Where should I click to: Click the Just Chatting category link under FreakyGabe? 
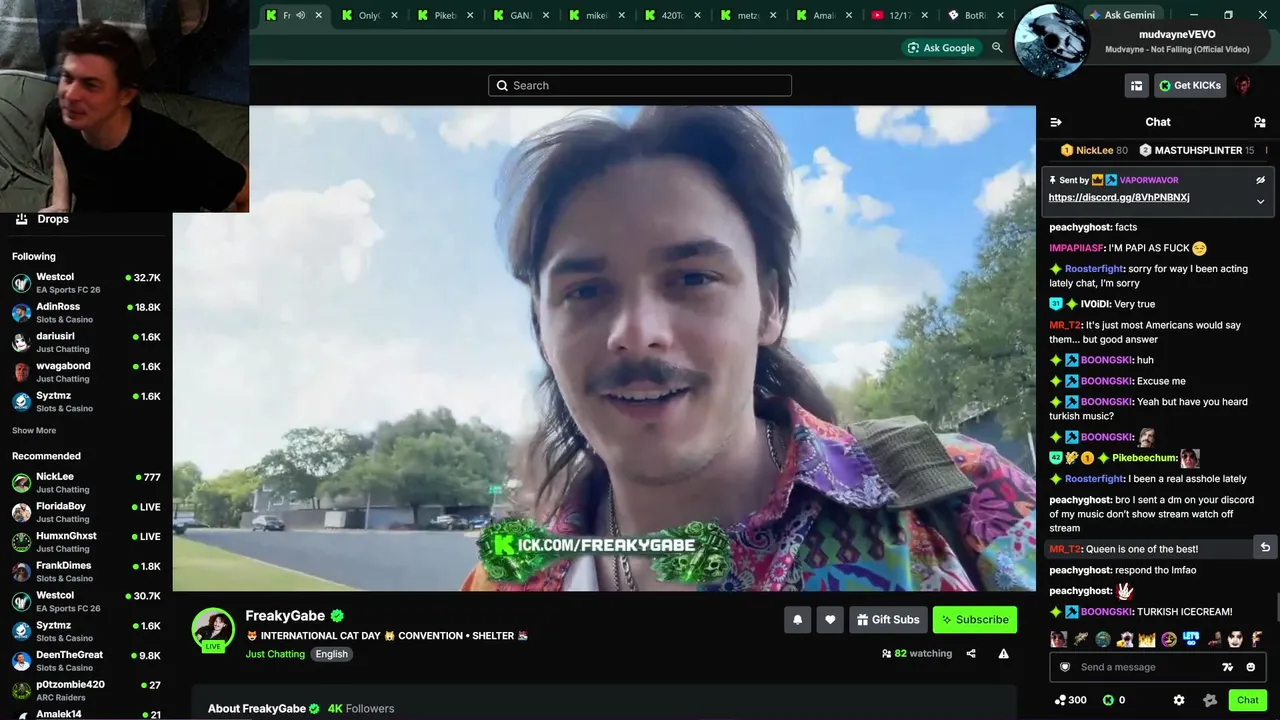coord(275,654)
